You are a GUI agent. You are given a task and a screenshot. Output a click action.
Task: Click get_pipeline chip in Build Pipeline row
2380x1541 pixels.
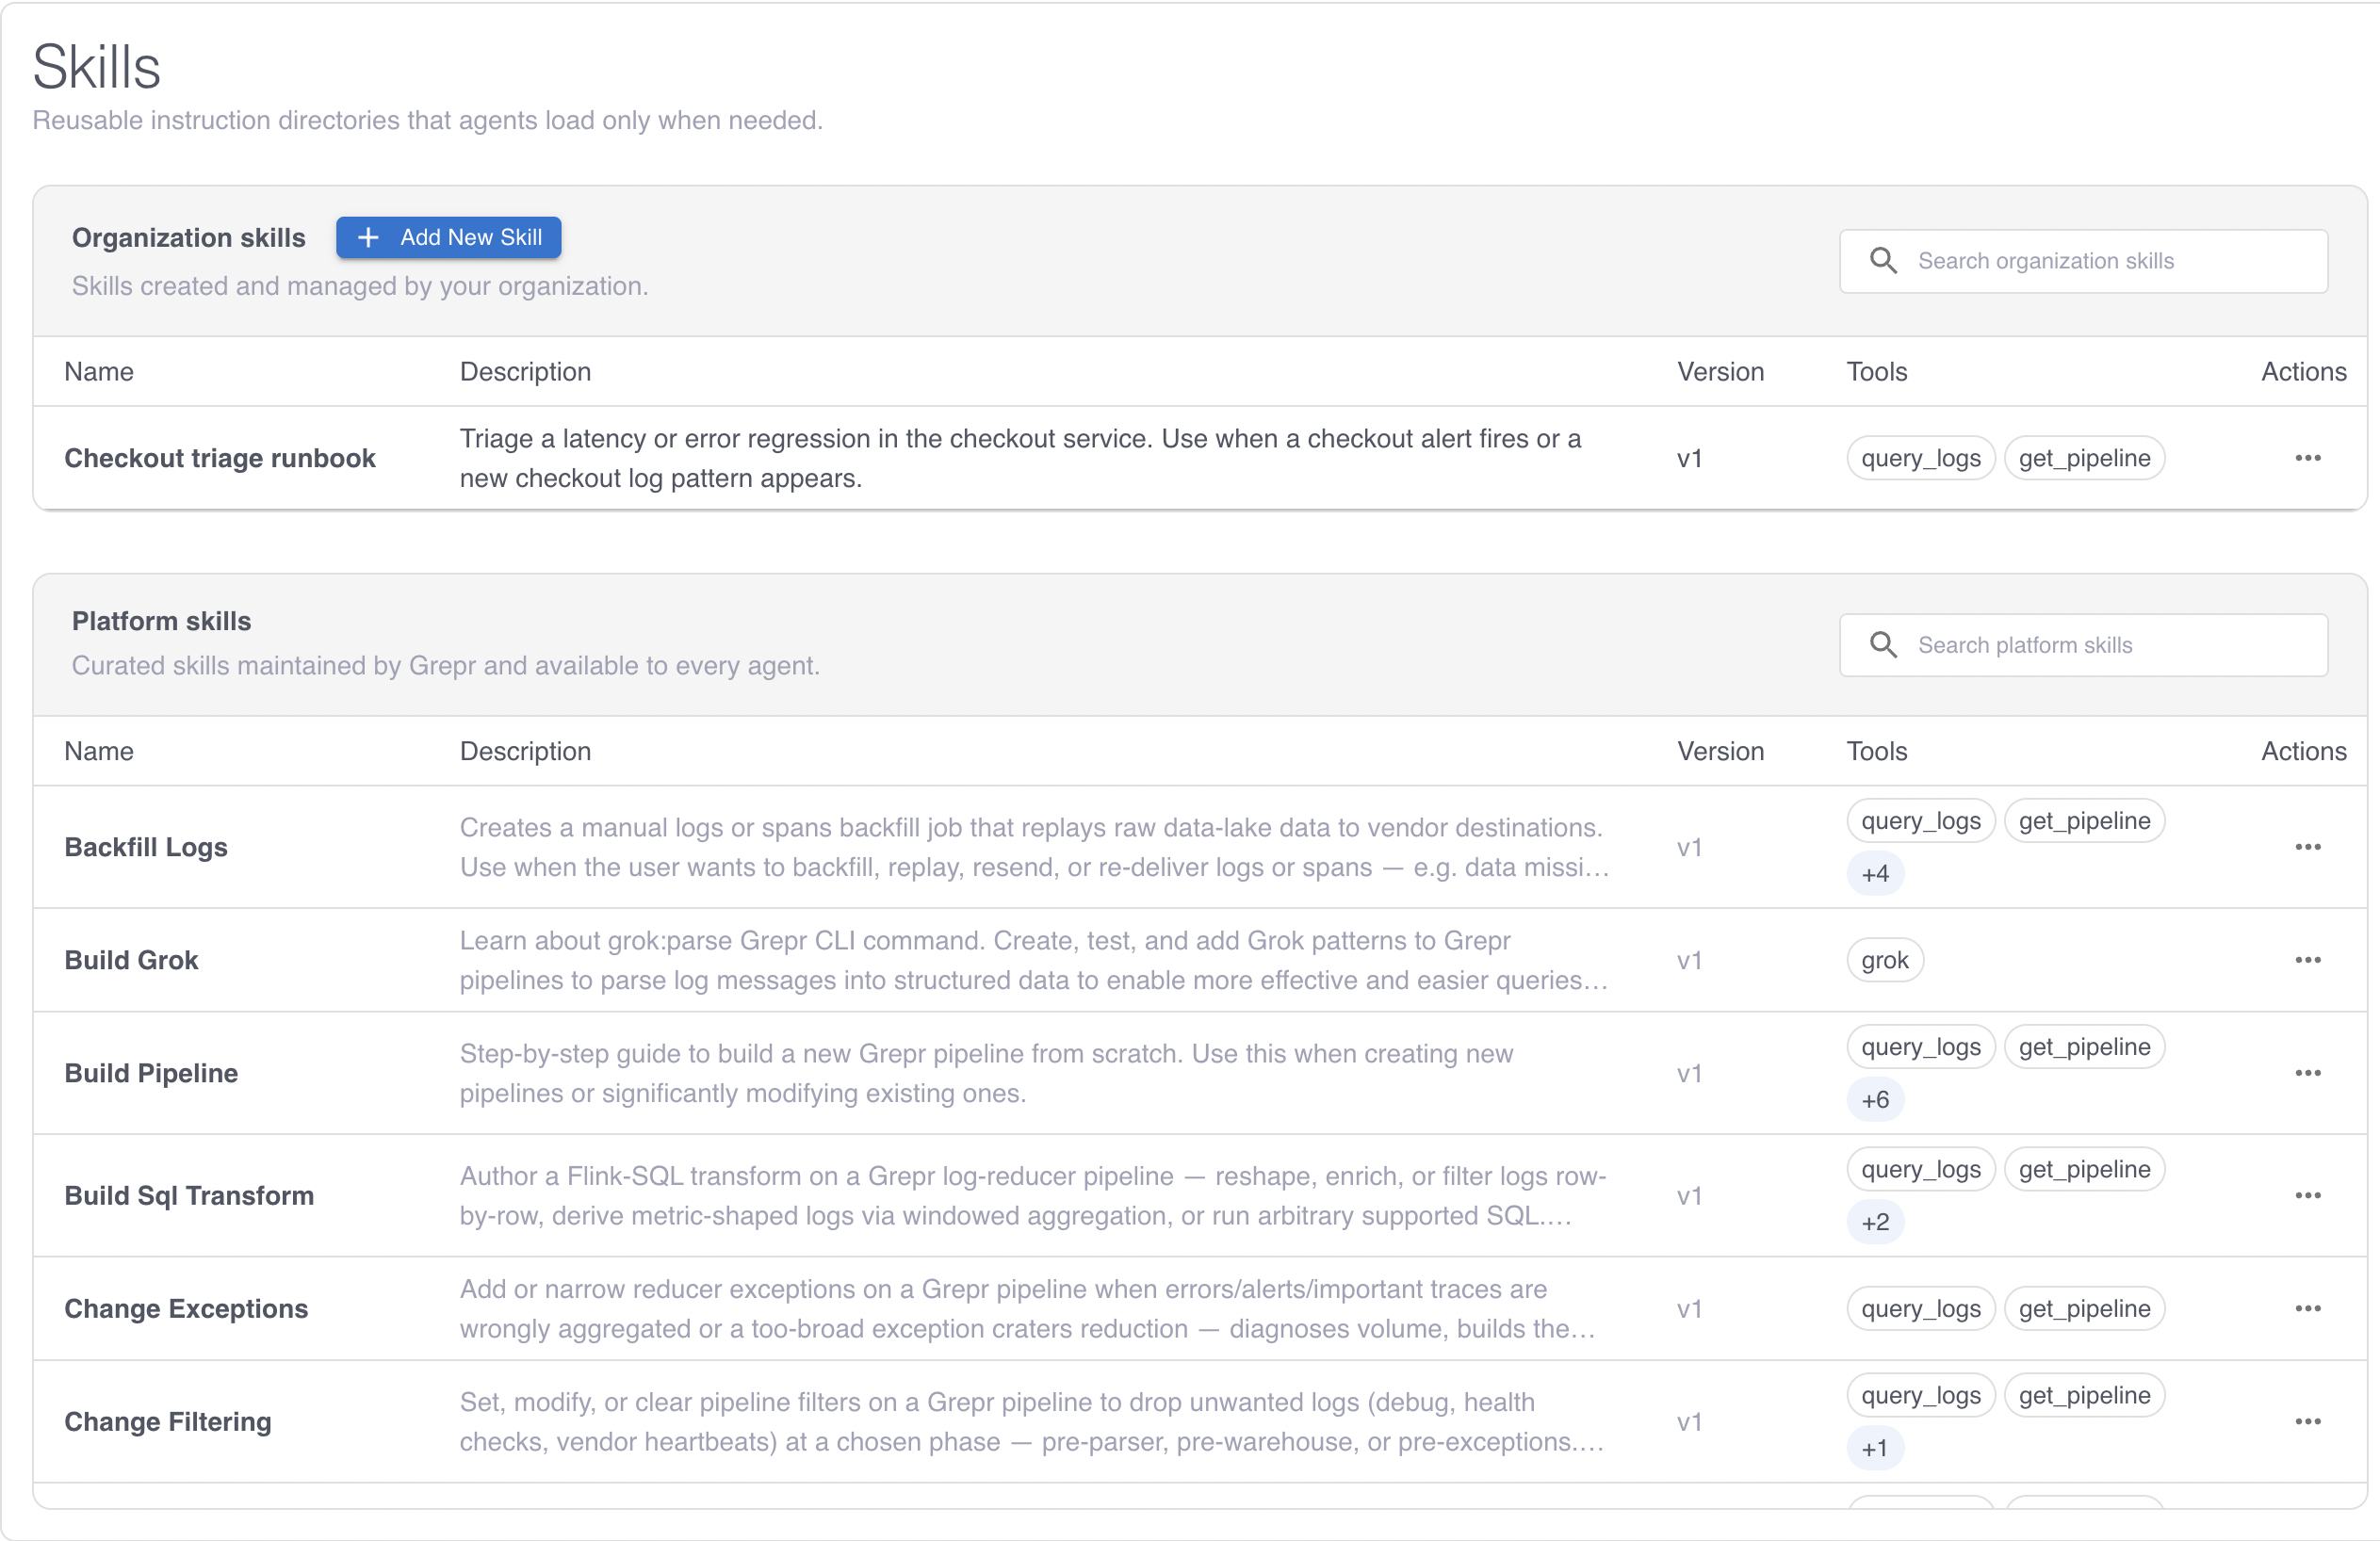tap(2084, 1047)
